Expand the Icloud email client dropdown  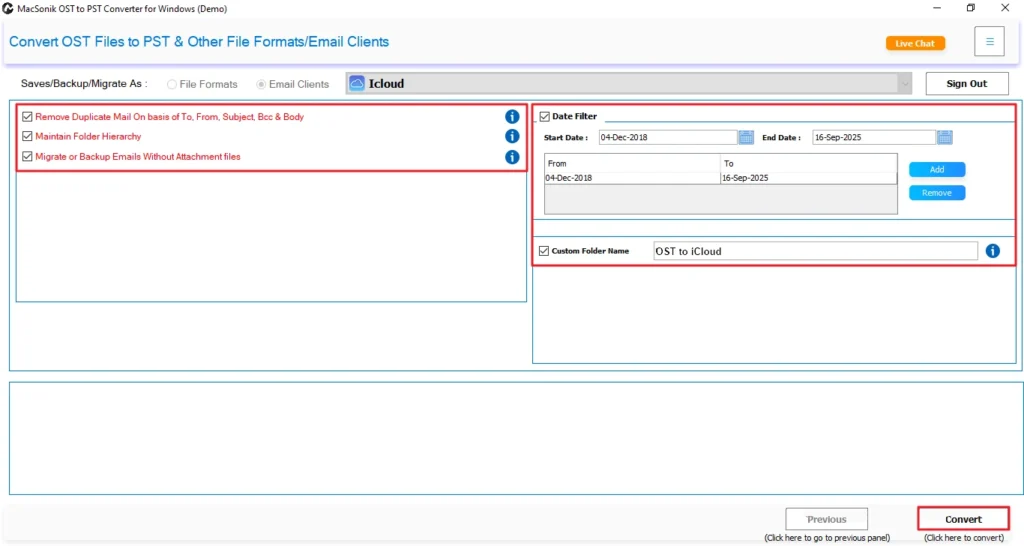904,84
